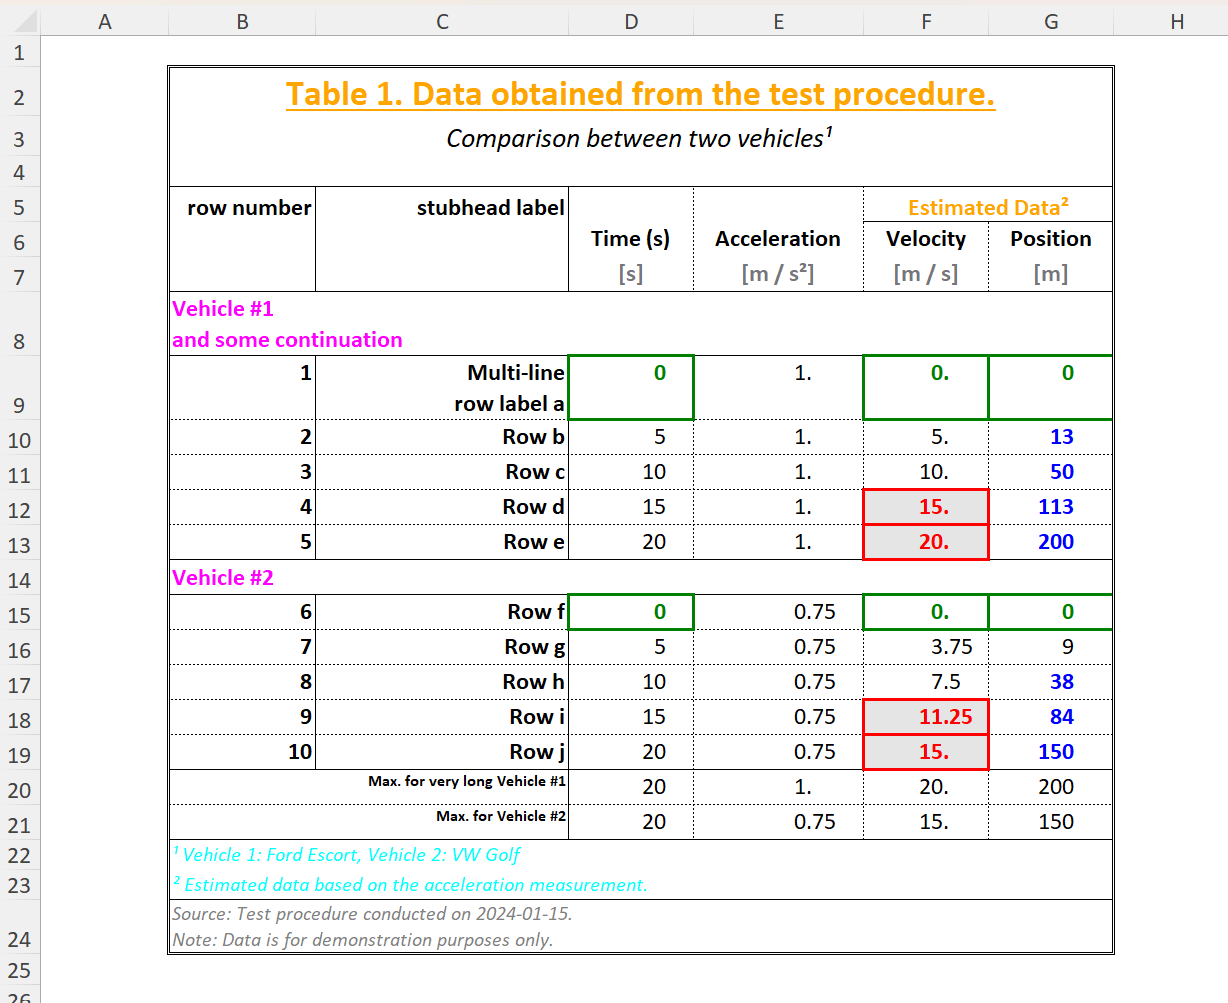
Task: Click the velocity cell showing 3.75
Action: tap(926, 647)
